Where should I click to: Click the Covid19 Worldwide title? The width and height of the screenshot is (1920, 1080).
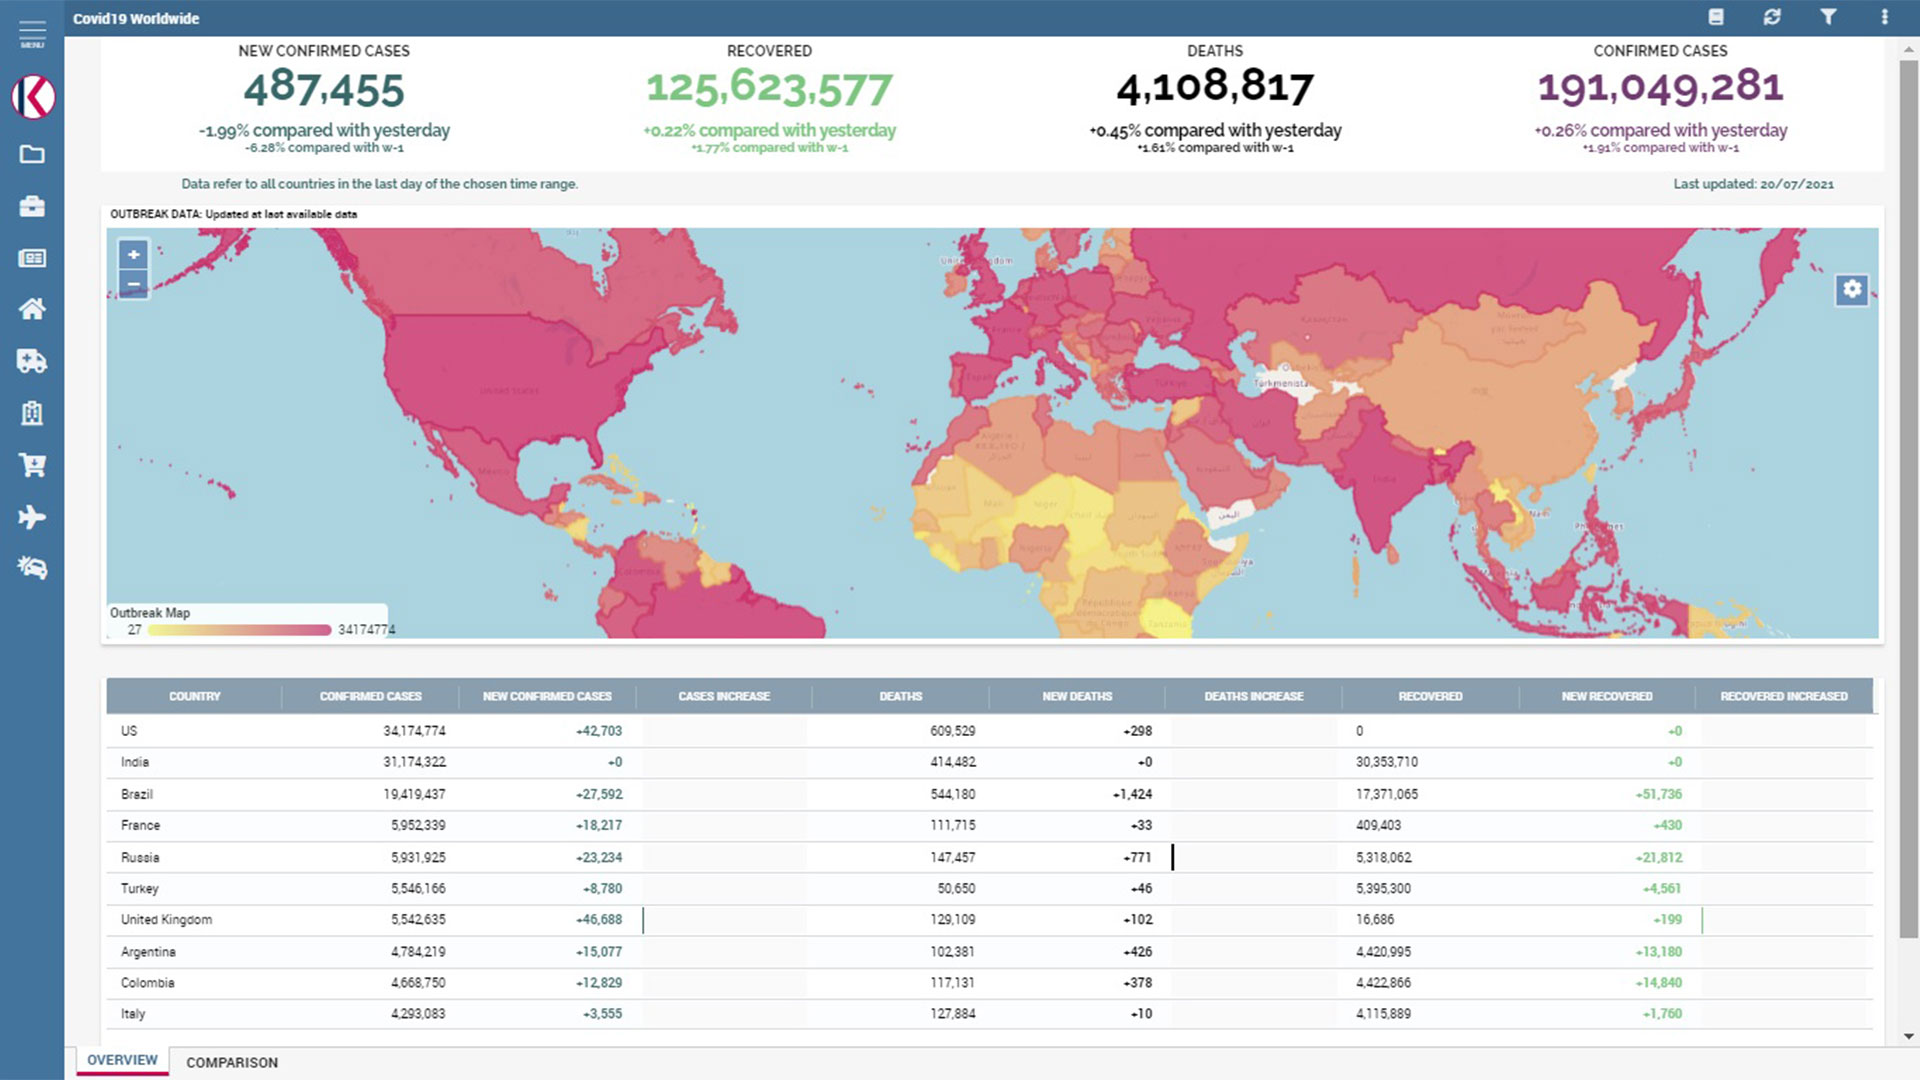(136, 18)
